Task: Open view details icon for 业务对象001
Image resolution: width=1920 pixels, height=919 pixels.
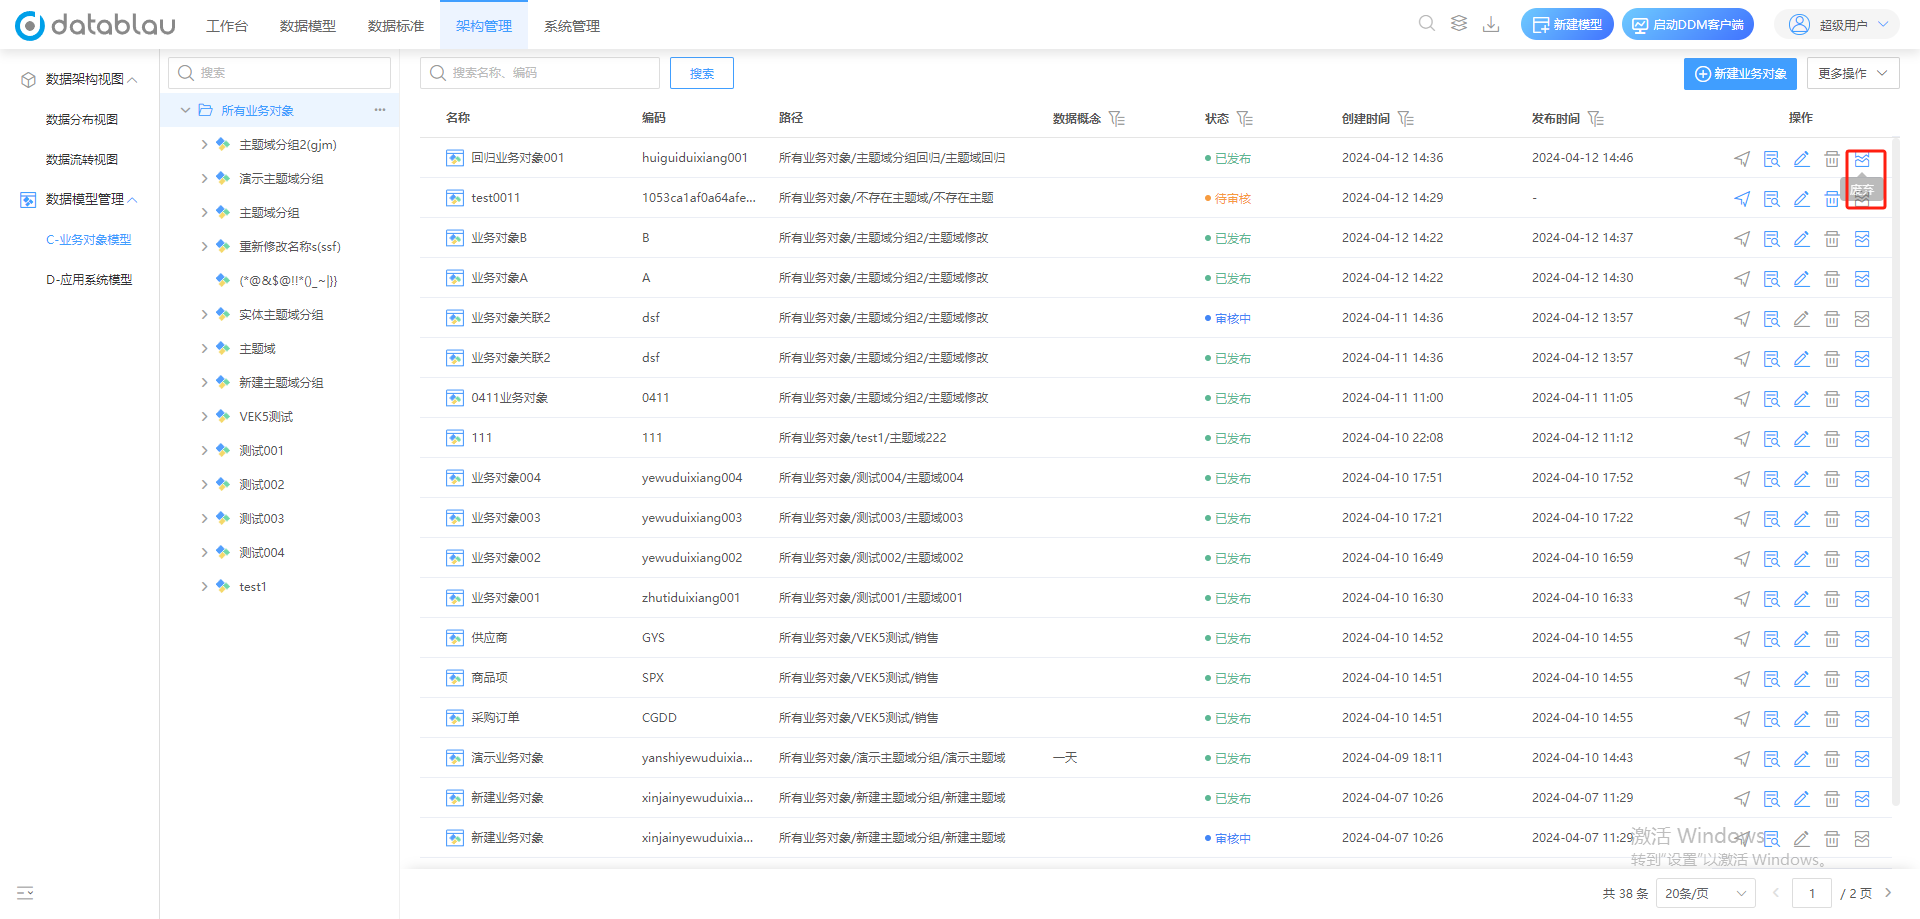Action: point(1772,599)
